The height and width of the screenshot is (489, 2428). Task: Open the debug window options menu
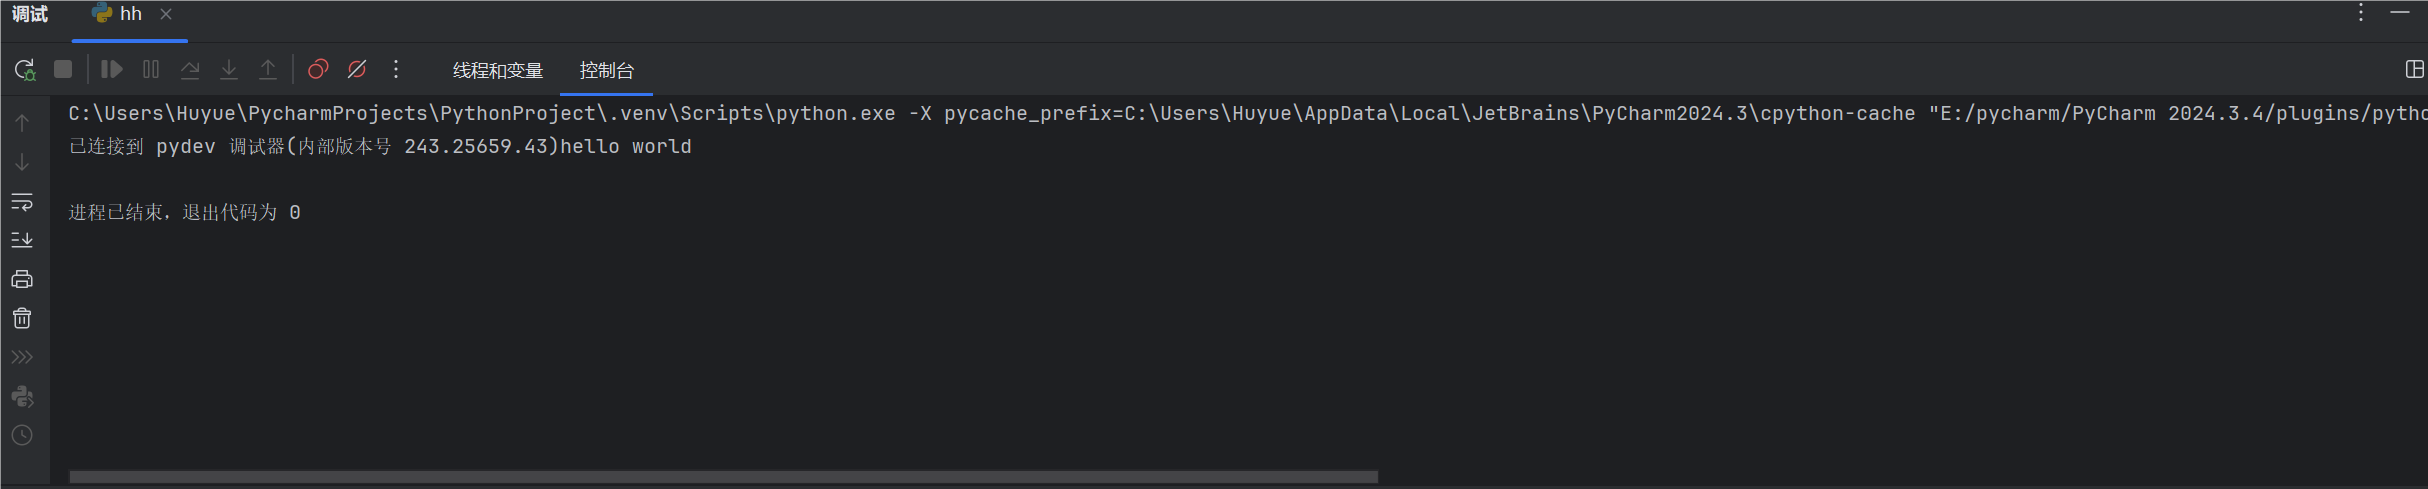point(2360,13)
